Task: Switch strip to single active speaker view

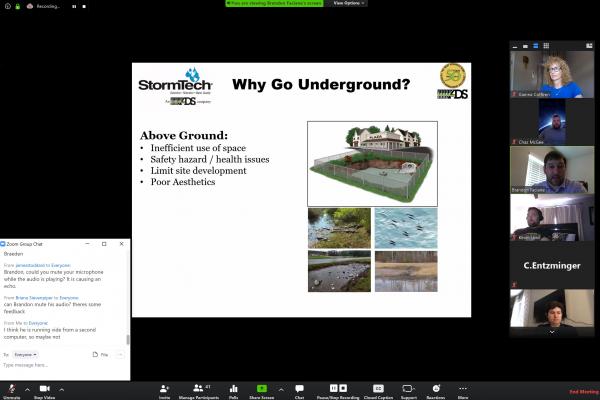Action: [525, 46]
